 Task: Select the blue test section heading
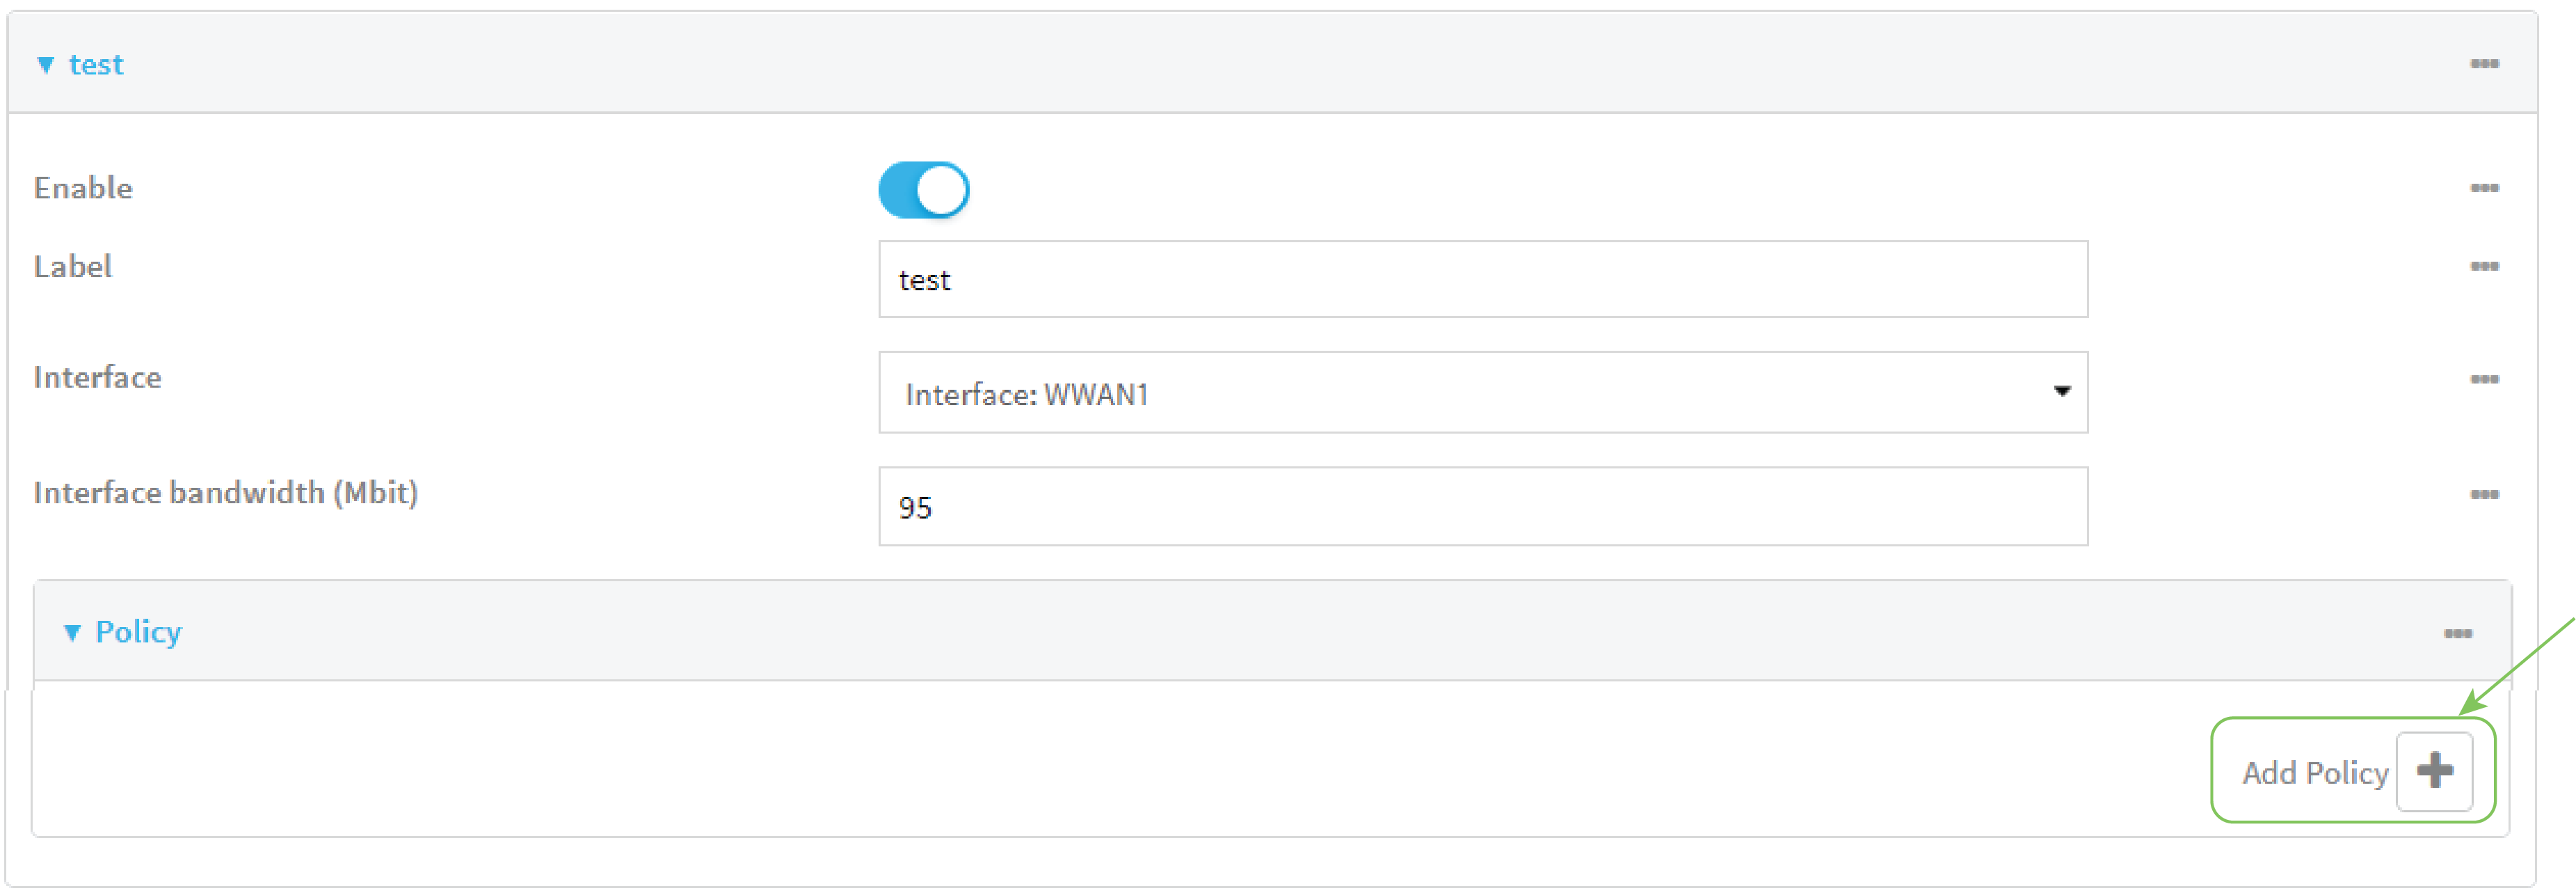[96, 64]
